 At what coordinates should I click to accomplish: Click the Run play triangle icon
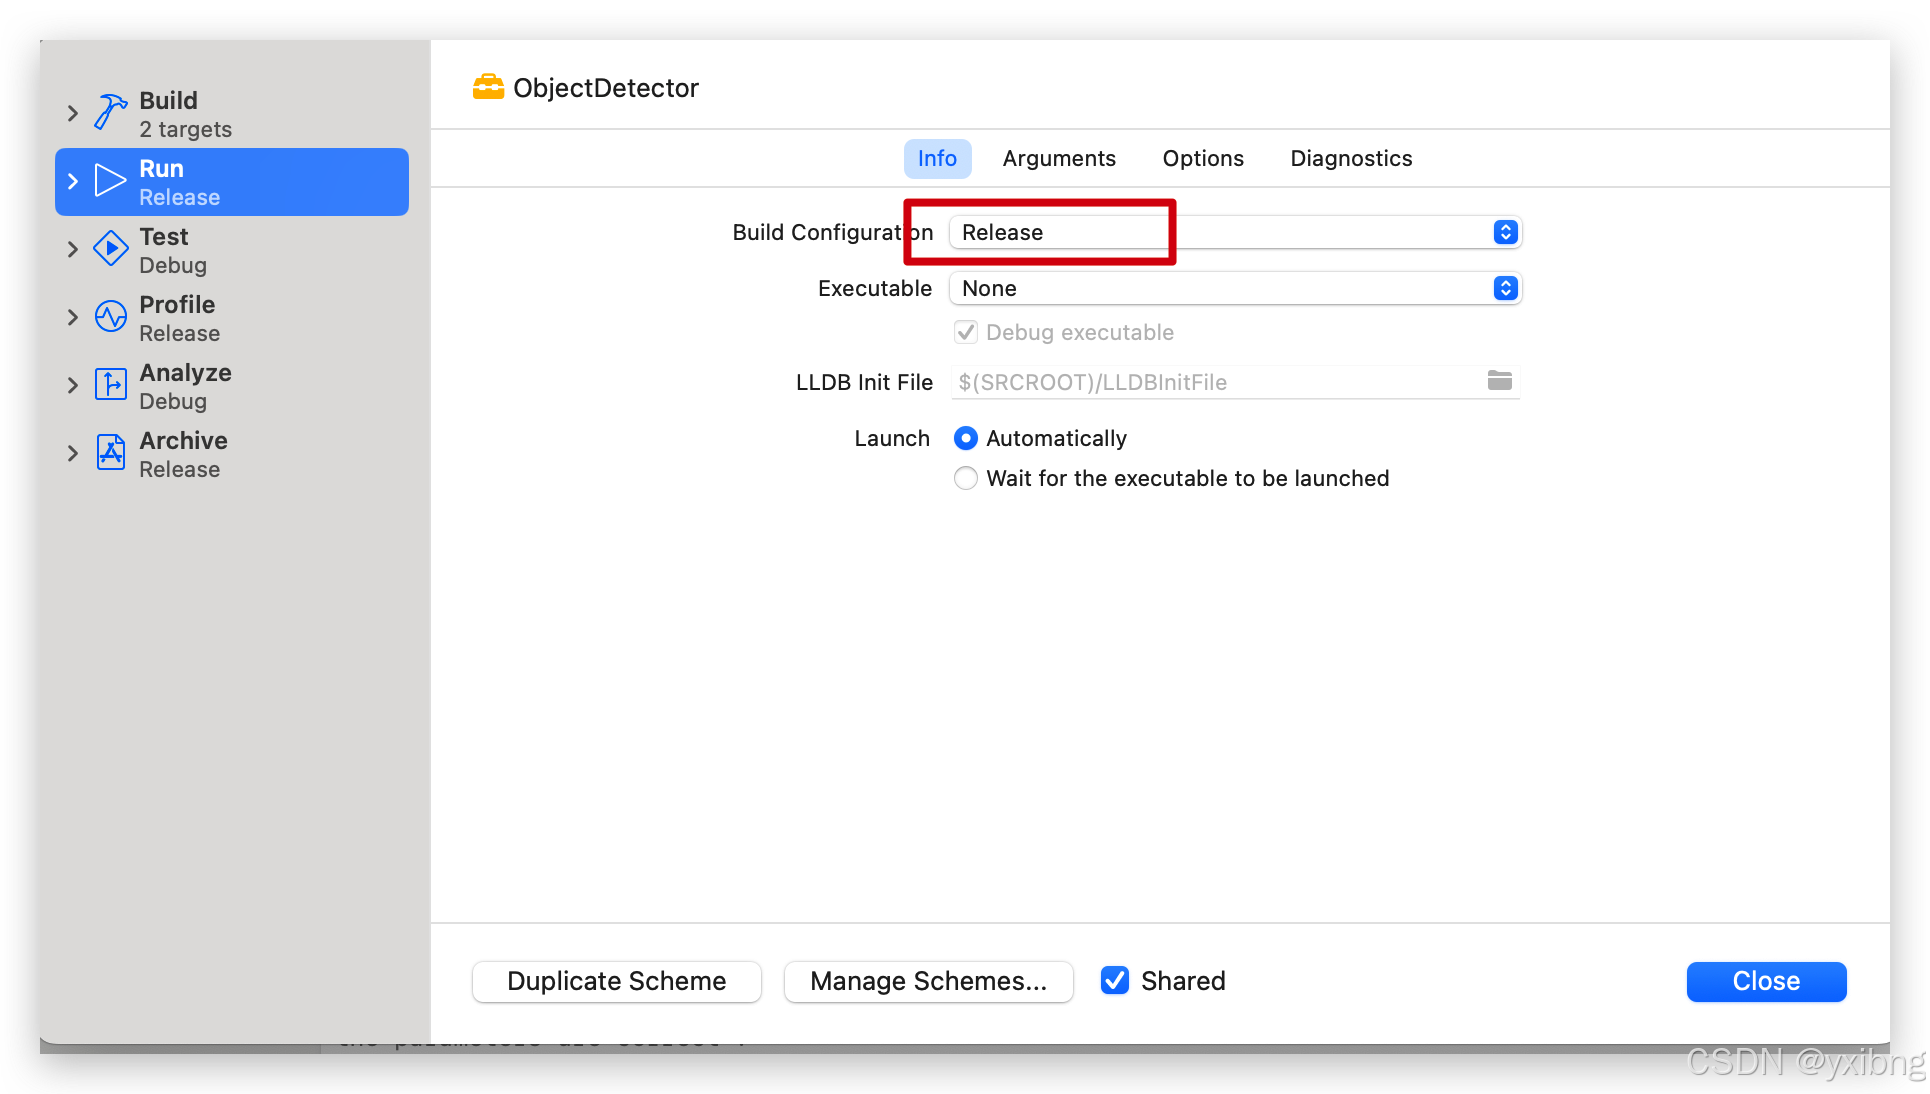(110, 181)
